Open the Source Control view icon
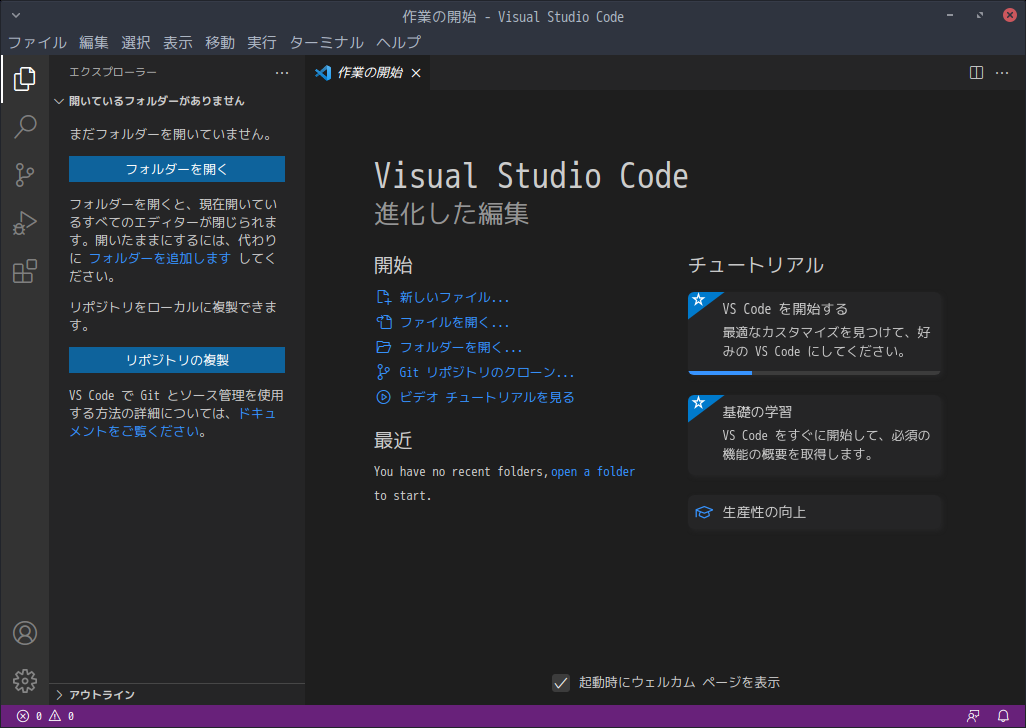The height and width of the screenshot is (728, 1026). 24,175
